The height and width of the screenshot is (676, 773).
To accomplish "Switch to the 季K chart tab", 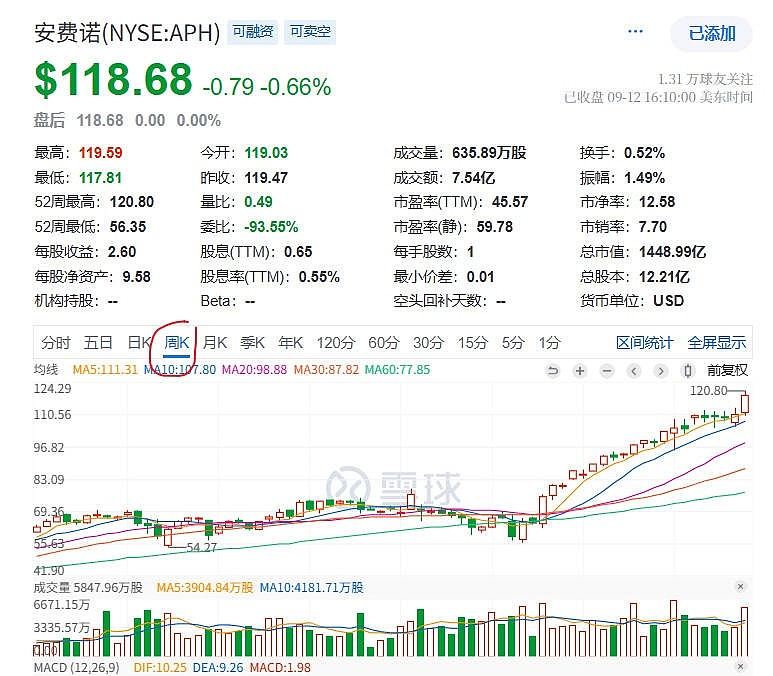I will point(252,342).
